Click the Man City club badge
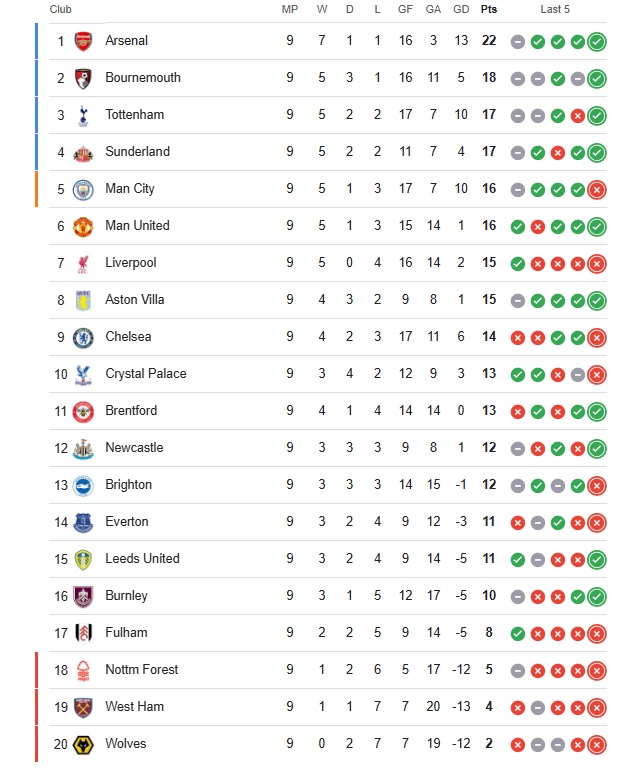This screenshot has width=641, height=779. pos(83,189)
